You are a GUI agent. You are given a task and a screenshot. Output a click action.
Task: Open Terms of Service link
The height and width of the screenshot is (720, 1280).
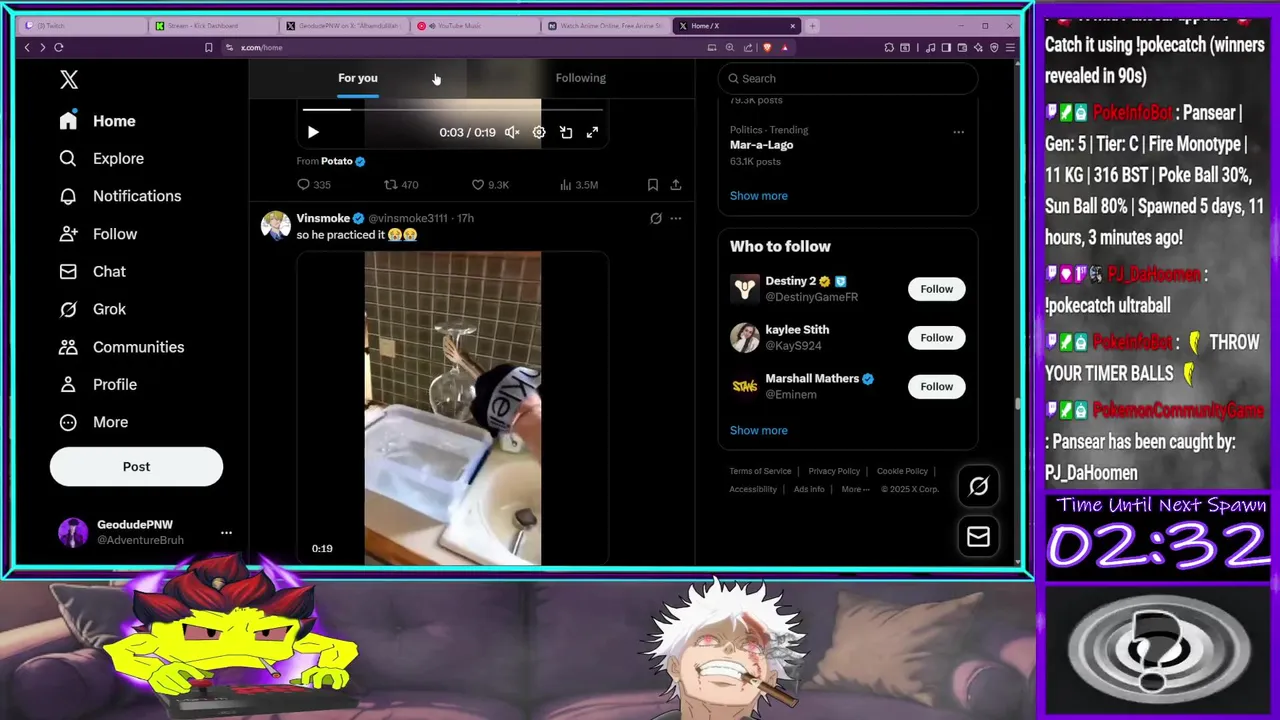760,471
